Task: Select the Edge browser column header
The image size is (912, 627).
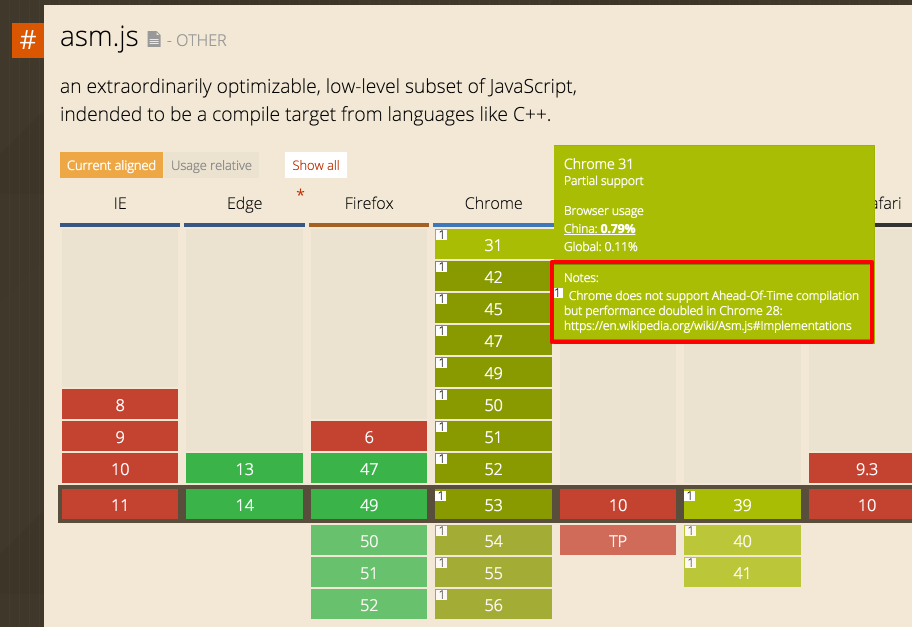Action: coord(244,204)
